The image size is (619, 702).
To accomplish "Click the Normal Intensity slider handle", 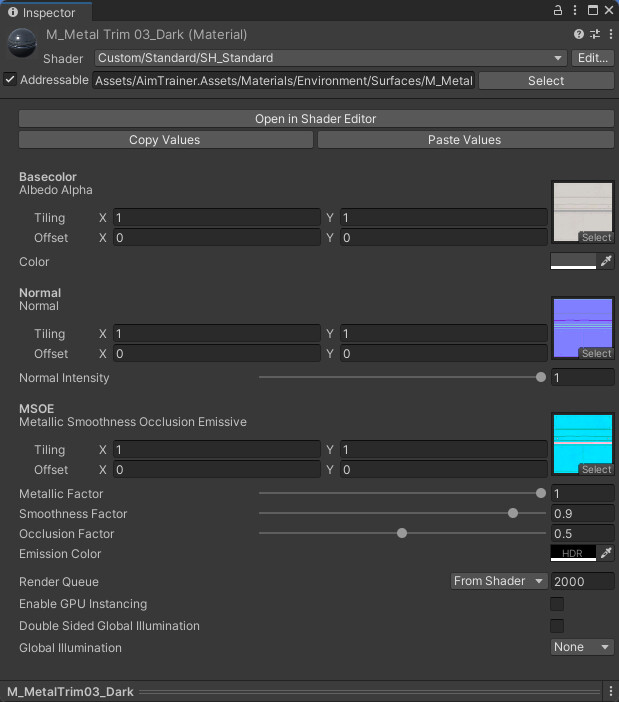I will [x=541, y=377].
